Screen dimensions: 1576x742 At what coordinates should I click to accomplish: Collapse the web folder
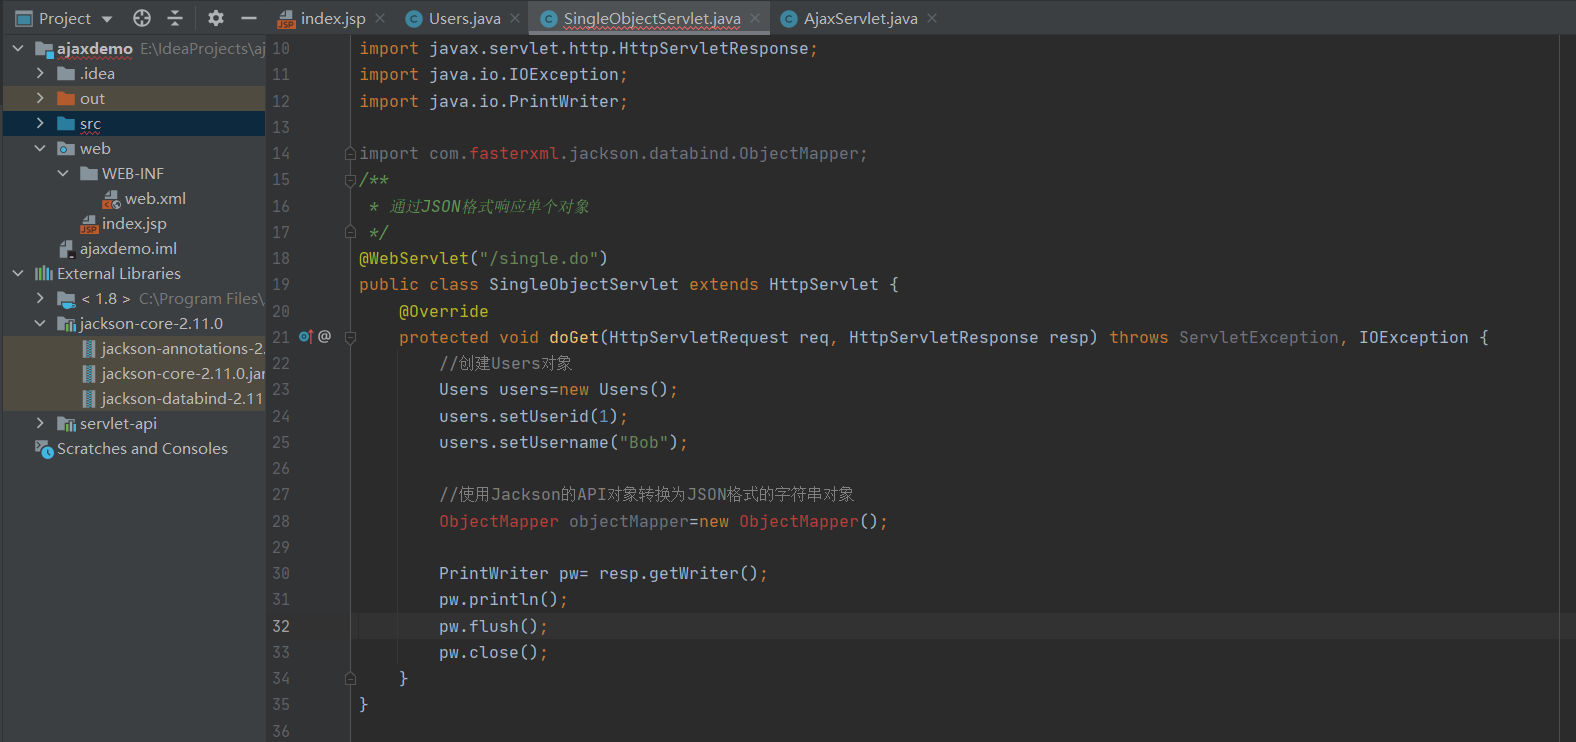click(40, 148)
